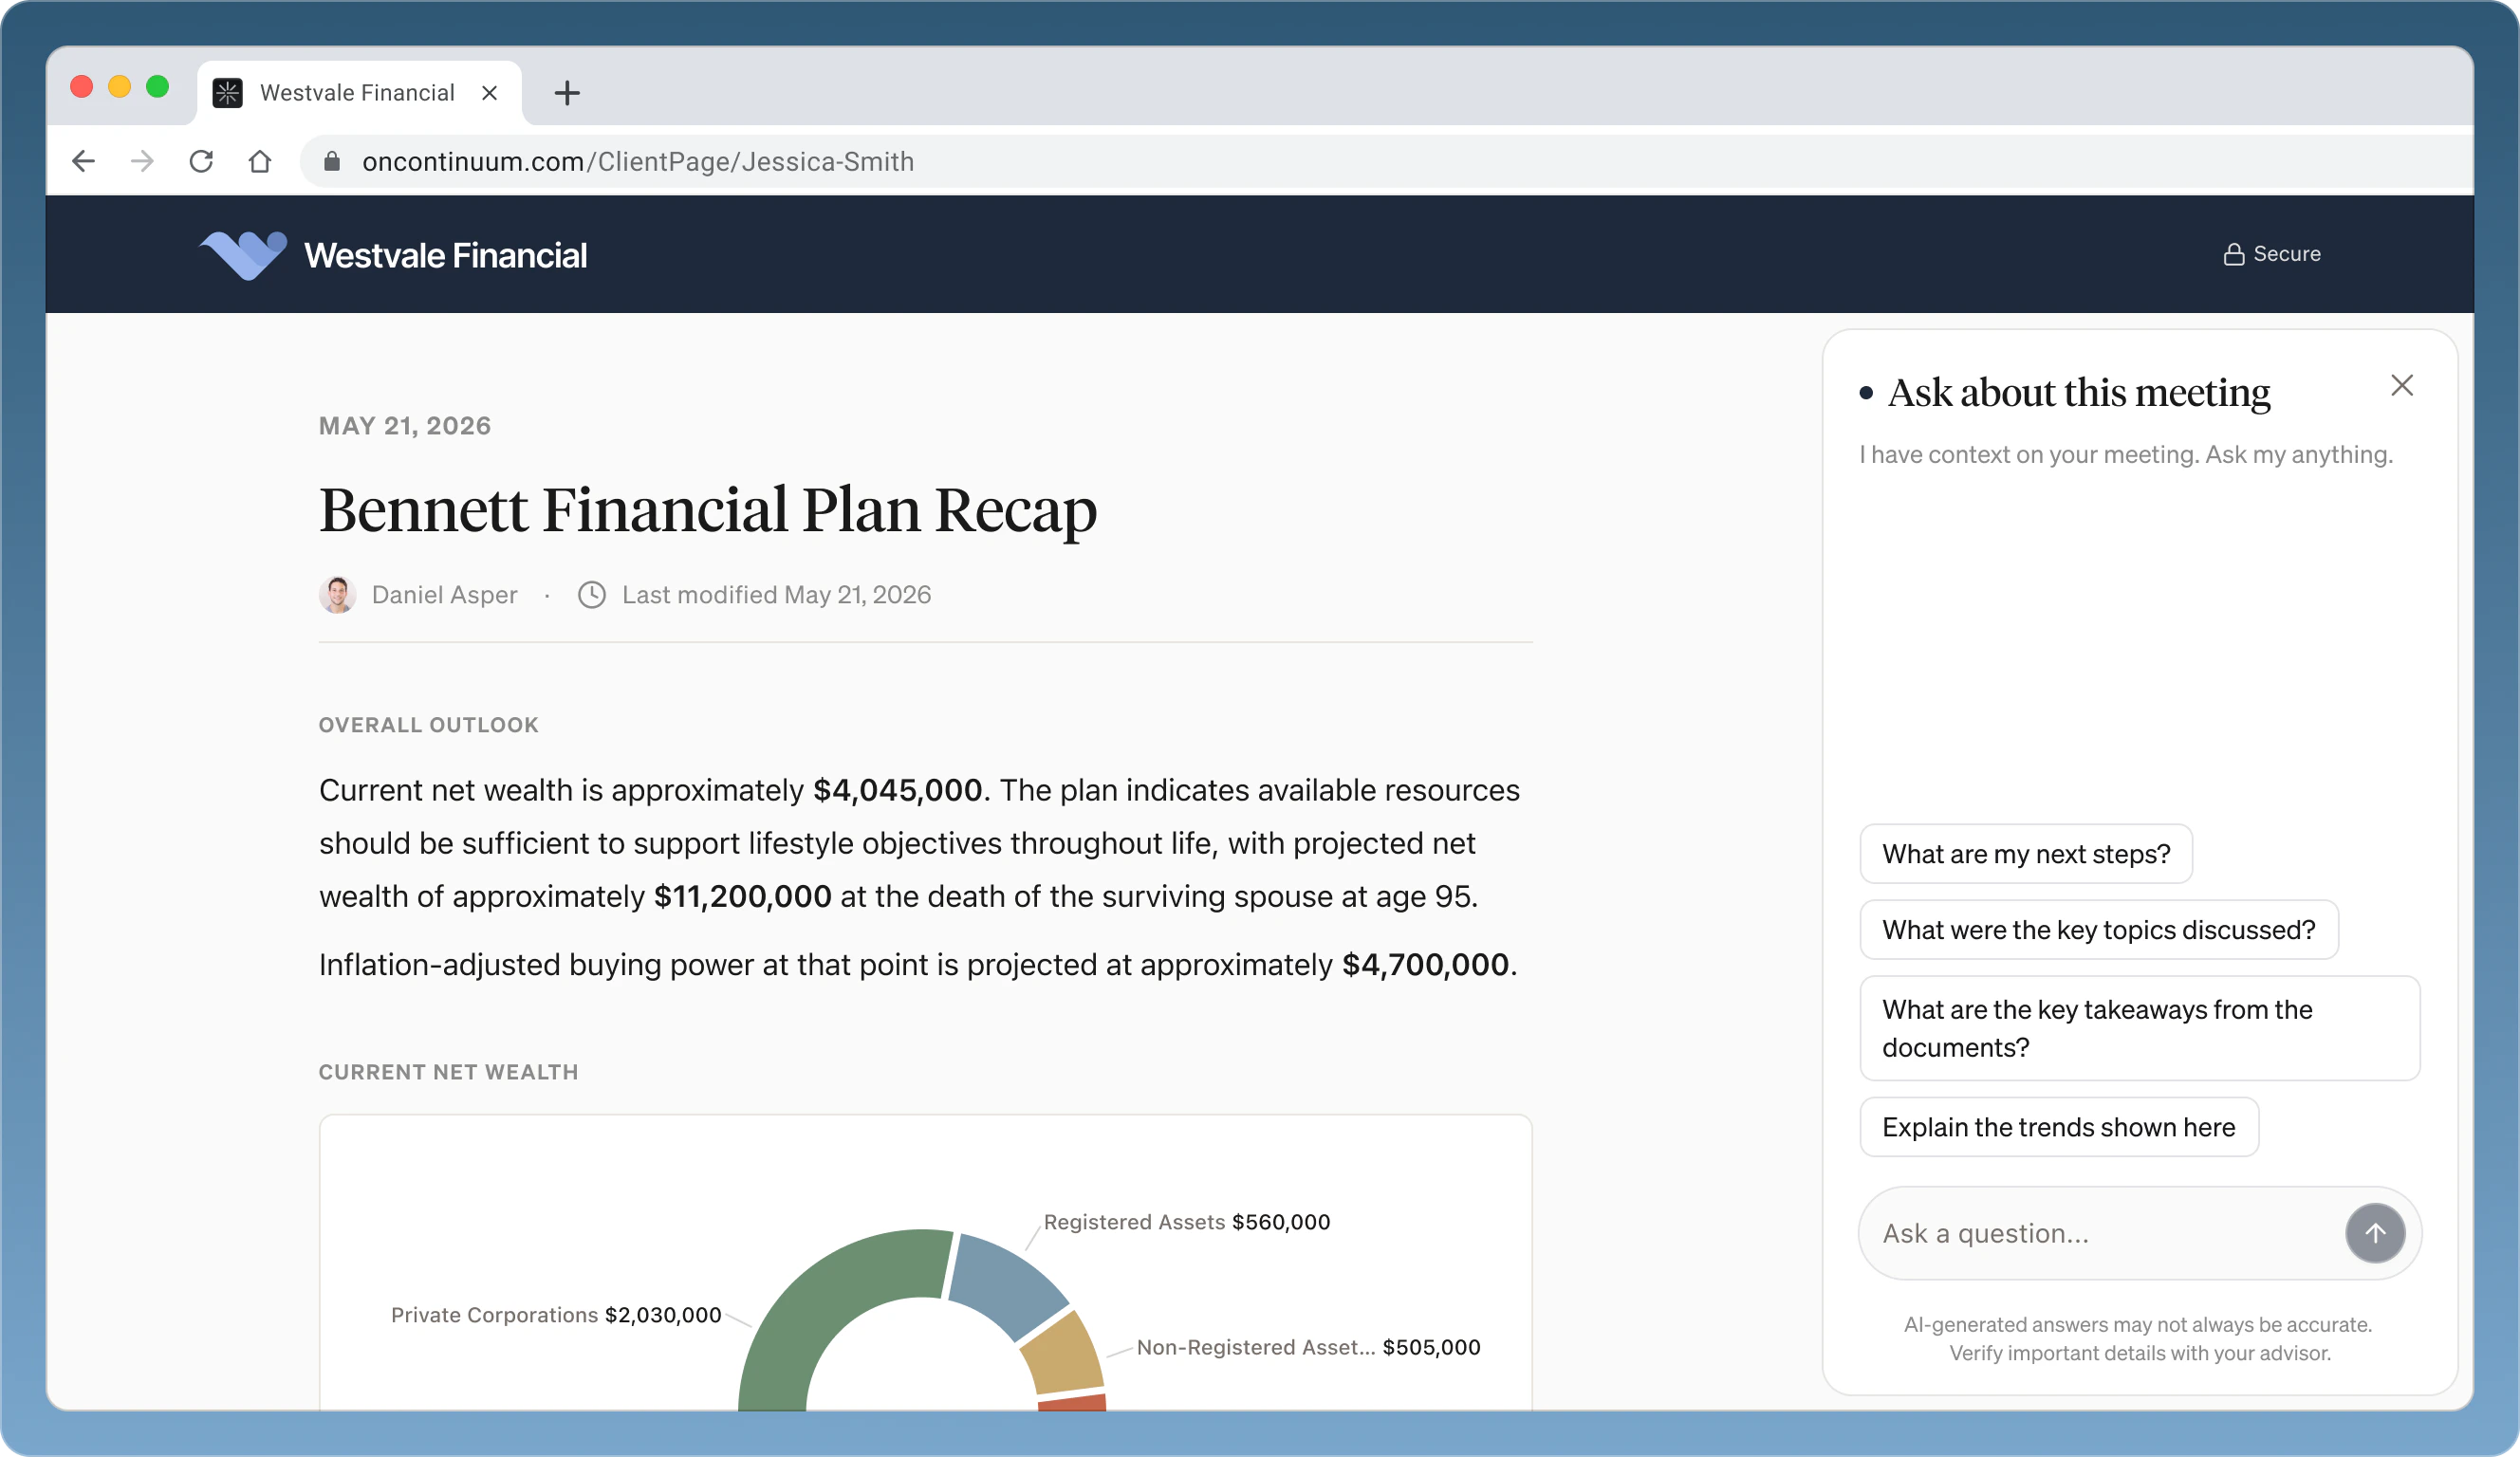Click the Non-Registered Asset... $505,000 chart label

coord(1309,1347)
